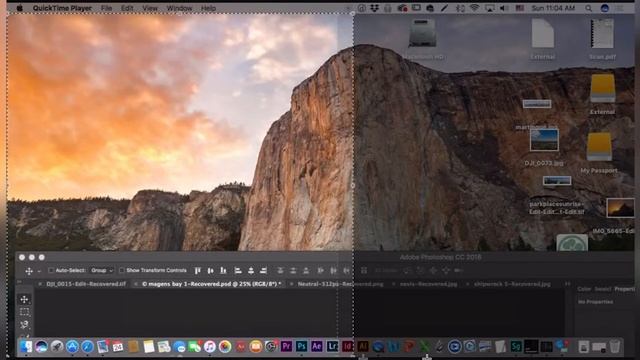
Task: Open the Auto-Select Group dropdown
Action: pyautogui.click(x=102, y=271)
